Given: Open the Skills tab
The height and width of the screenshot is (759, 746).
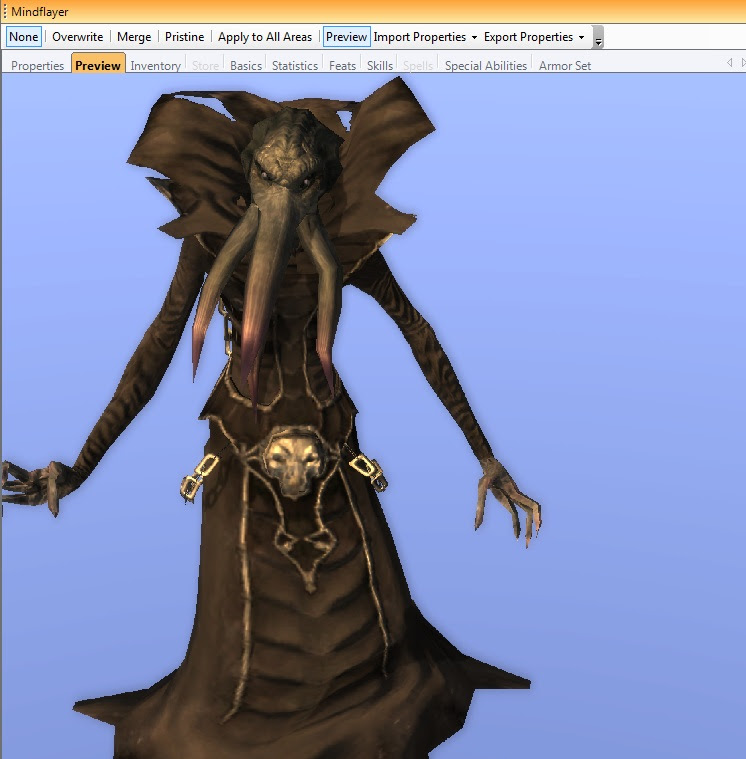Looking at the screenshot, I should tap(380, 65).
